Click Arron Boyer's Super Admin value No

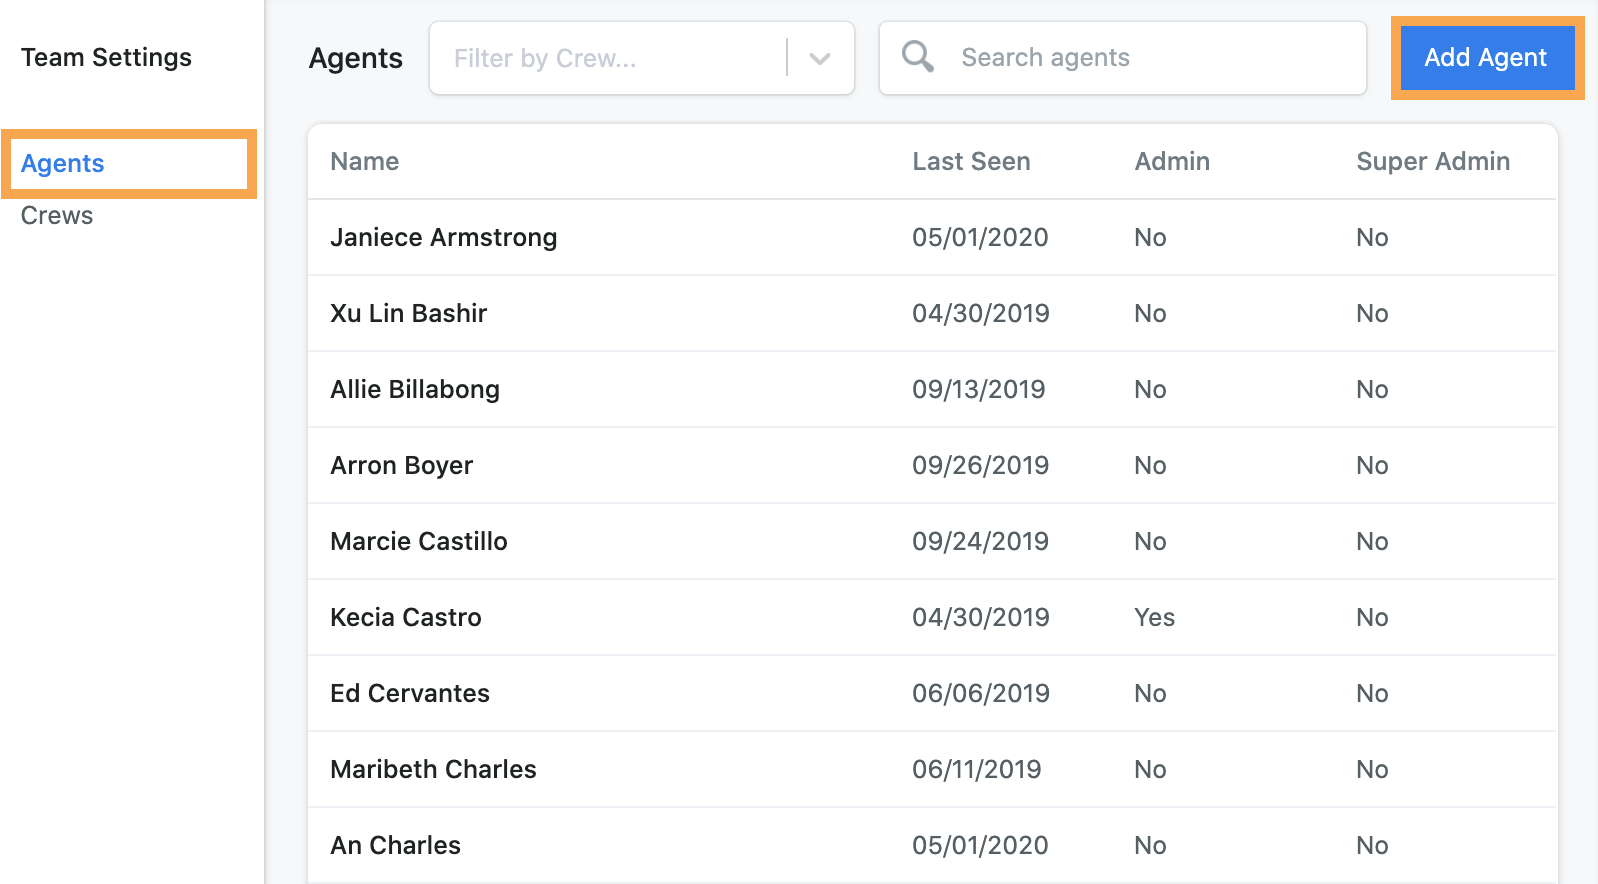coord(1373,465)
